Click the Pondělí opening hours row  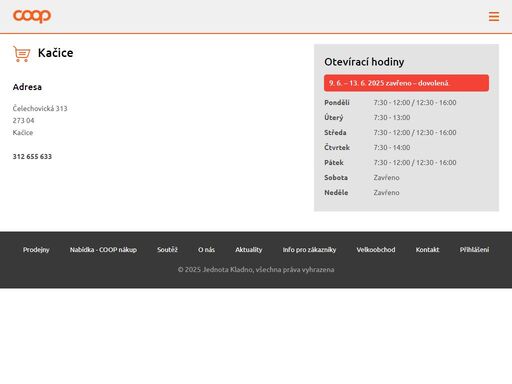tap(406, 103)
